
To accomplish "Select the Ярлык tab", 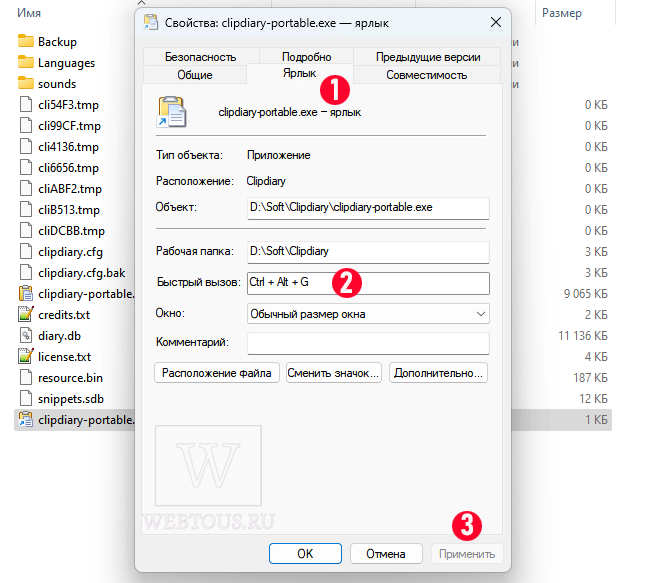I will [x=299, y=73].
